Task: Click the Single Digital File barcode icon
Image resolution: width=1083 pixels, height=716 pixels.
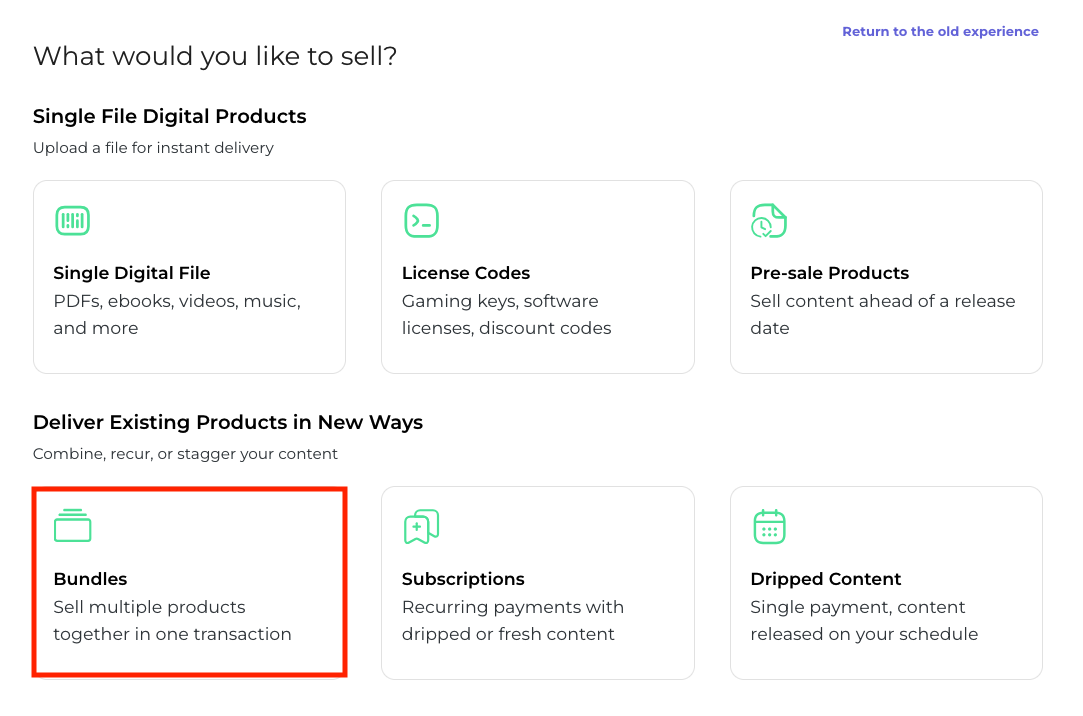Action: [x=72, y=221]
